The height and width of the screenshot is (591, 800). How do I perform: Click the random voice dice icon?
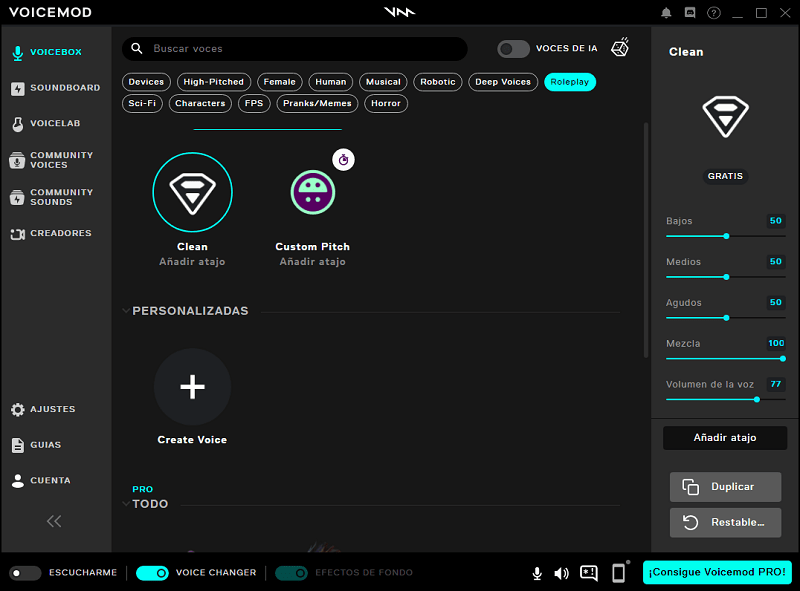pyautogui.click(x=620, y=47)
